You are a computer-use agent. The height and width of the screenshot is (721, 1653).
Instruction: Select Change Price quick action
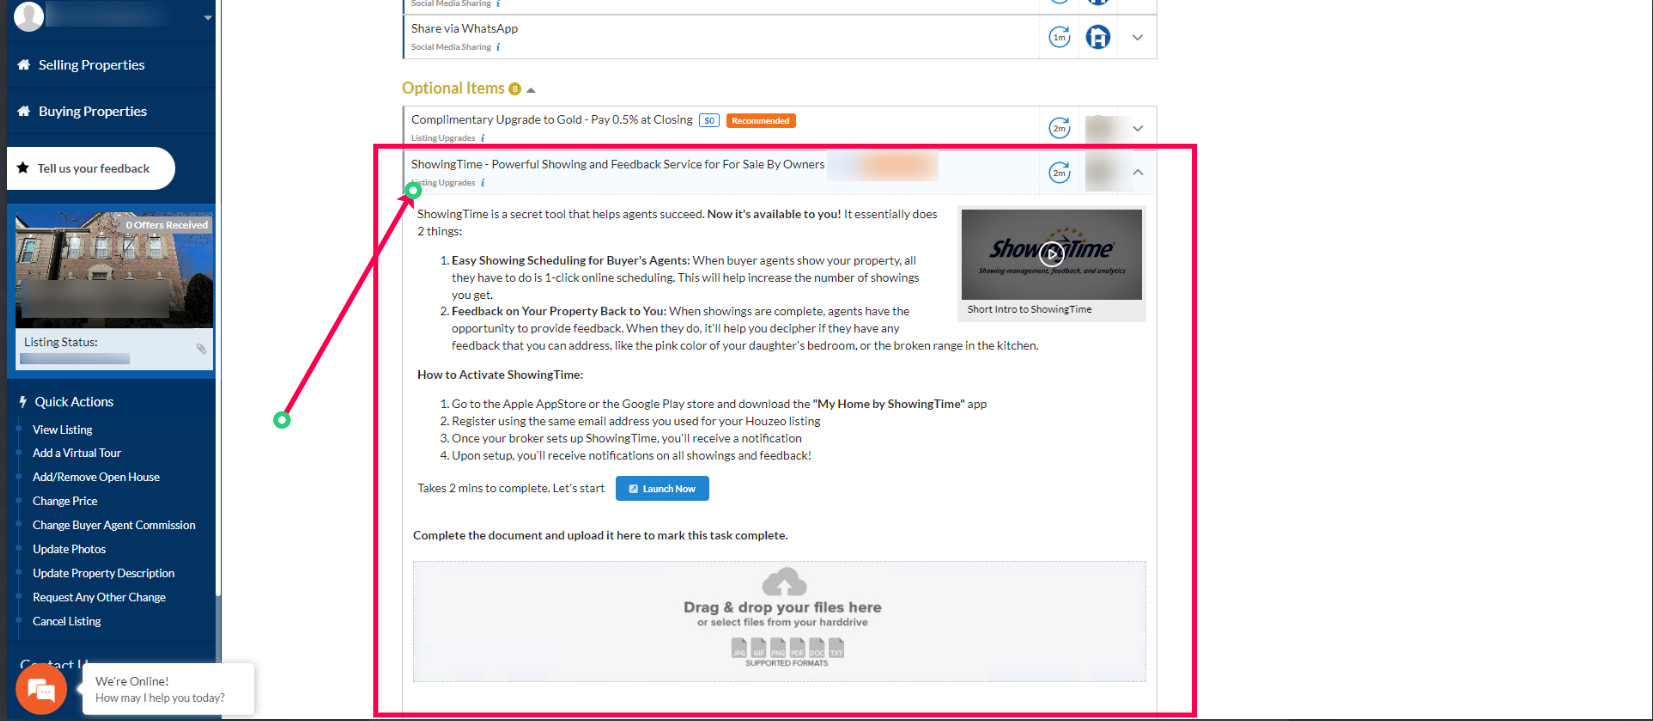(65, 501)
